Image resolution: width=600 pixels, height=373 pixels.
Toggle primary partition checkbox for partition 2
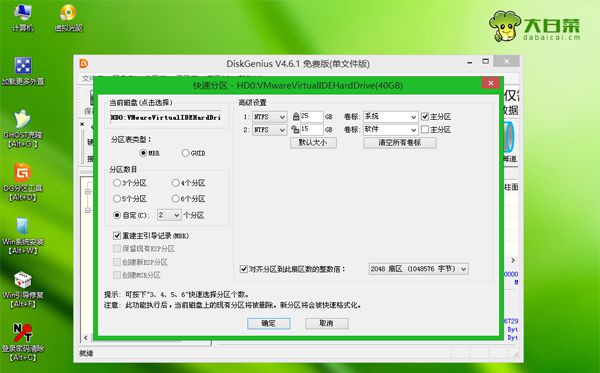coord(425,129)
